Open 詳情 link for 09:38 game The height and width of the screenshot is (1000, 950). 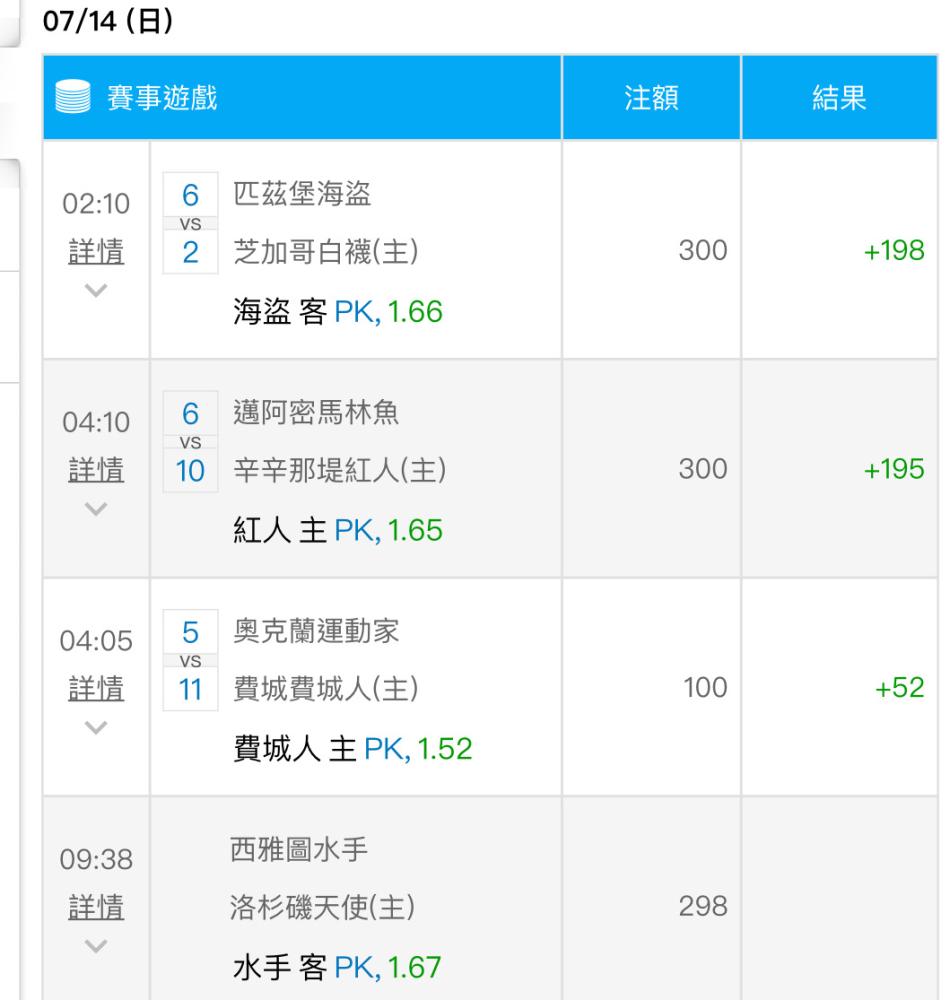click(96, 906)
